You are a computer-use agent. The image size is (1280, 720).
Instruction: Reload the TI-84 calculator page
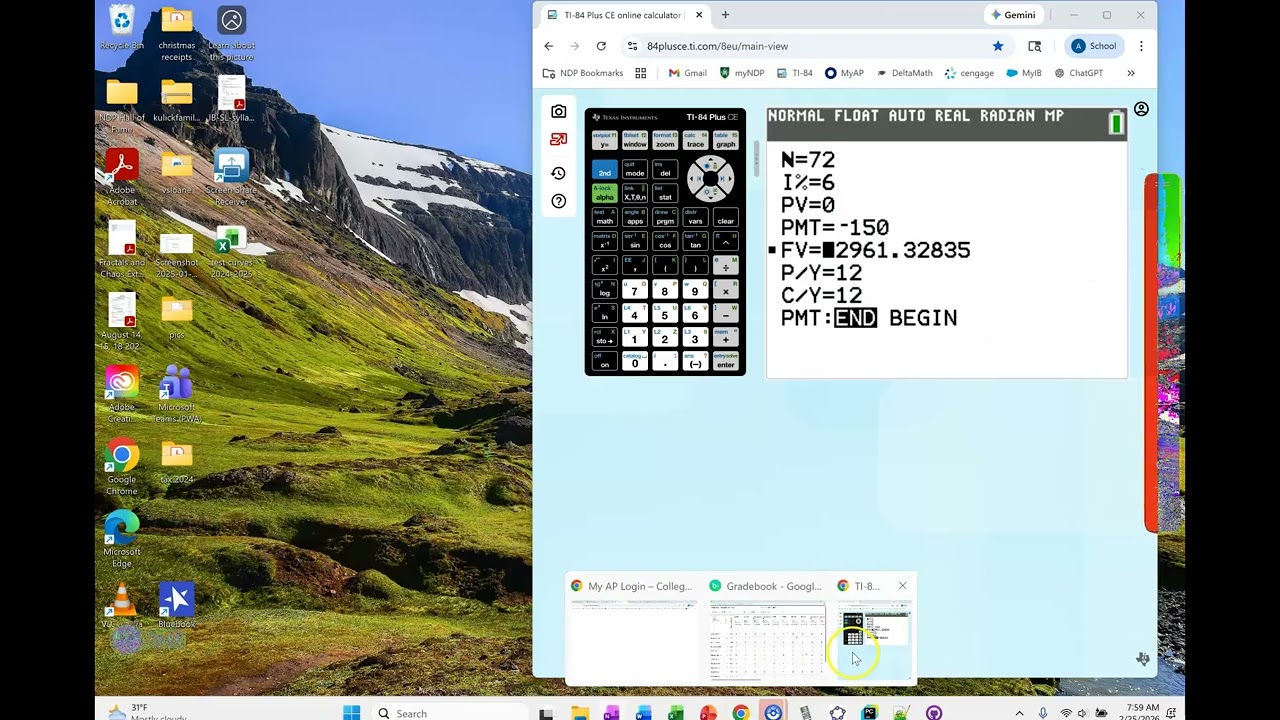pos(601,46)
